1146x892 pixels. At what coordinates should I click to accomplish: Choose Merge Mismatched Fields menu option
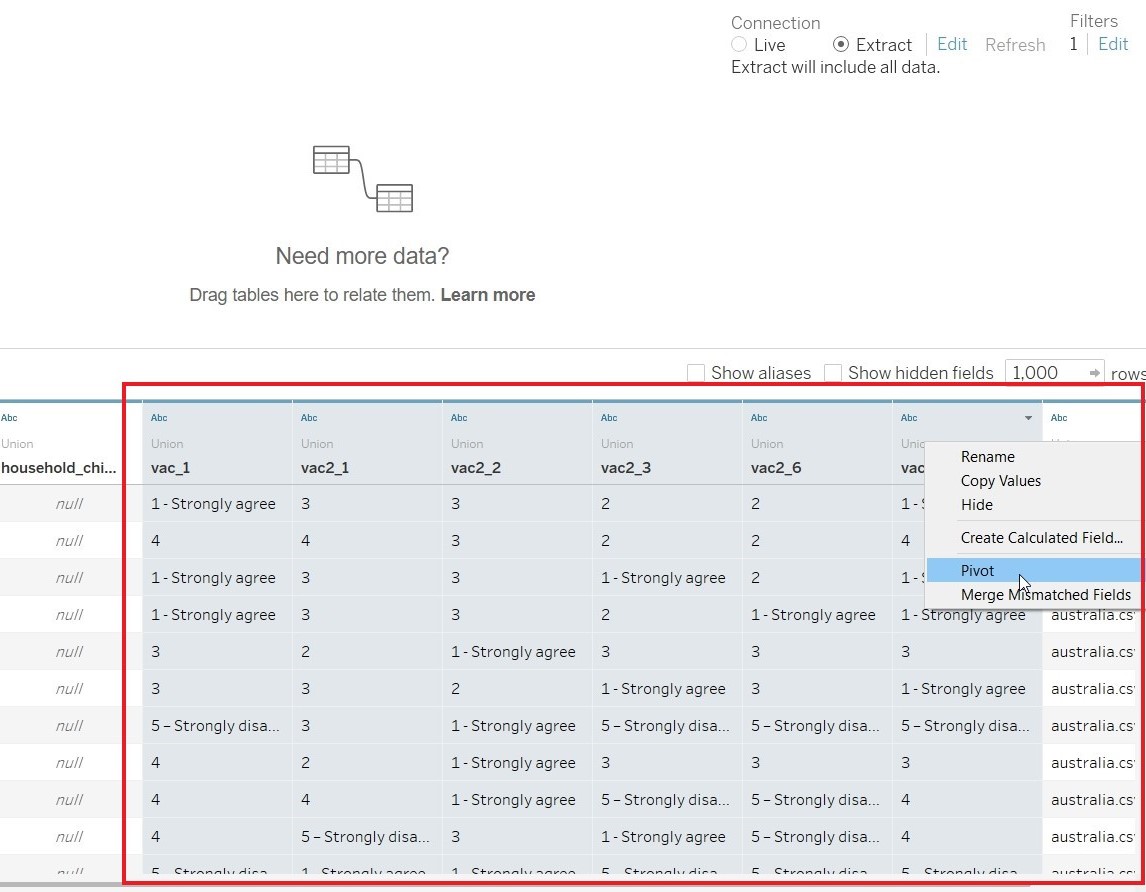point(1045,595)
